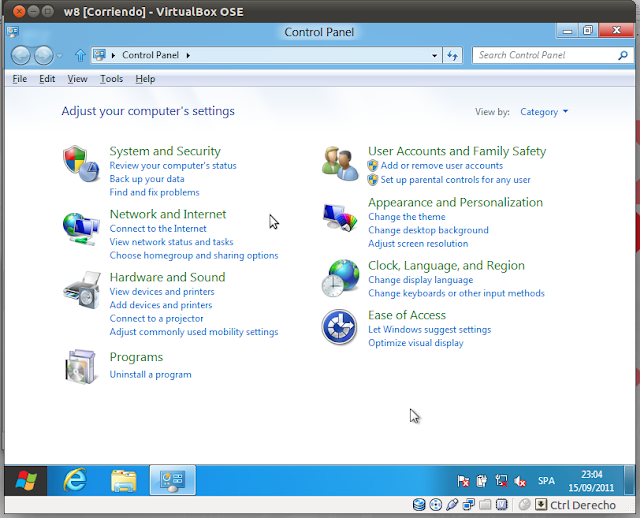Click Adjust screen resolution link

pos(418,244)
